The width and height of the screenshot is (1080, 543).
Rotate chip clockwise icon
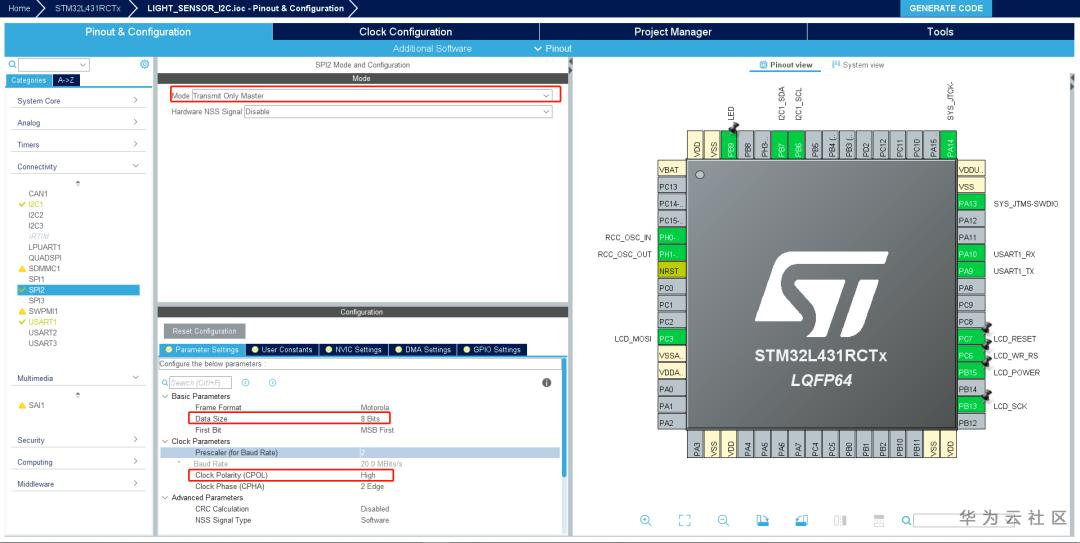click(762, 520)
